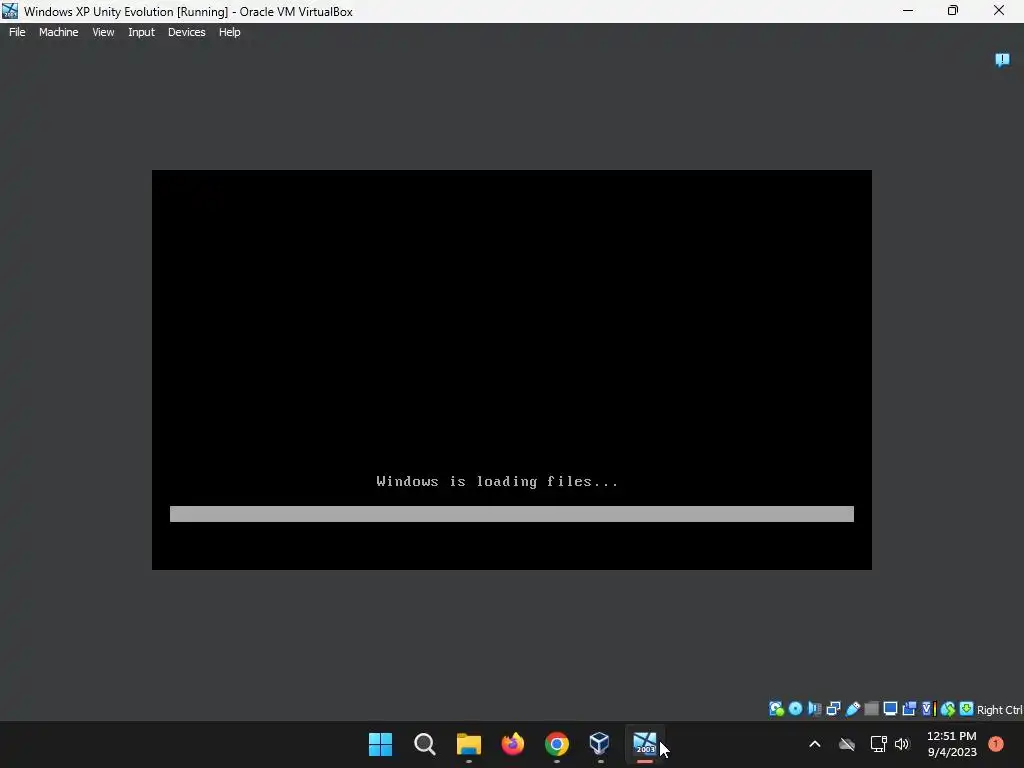Click the shared folders status icon

point(871,709)
